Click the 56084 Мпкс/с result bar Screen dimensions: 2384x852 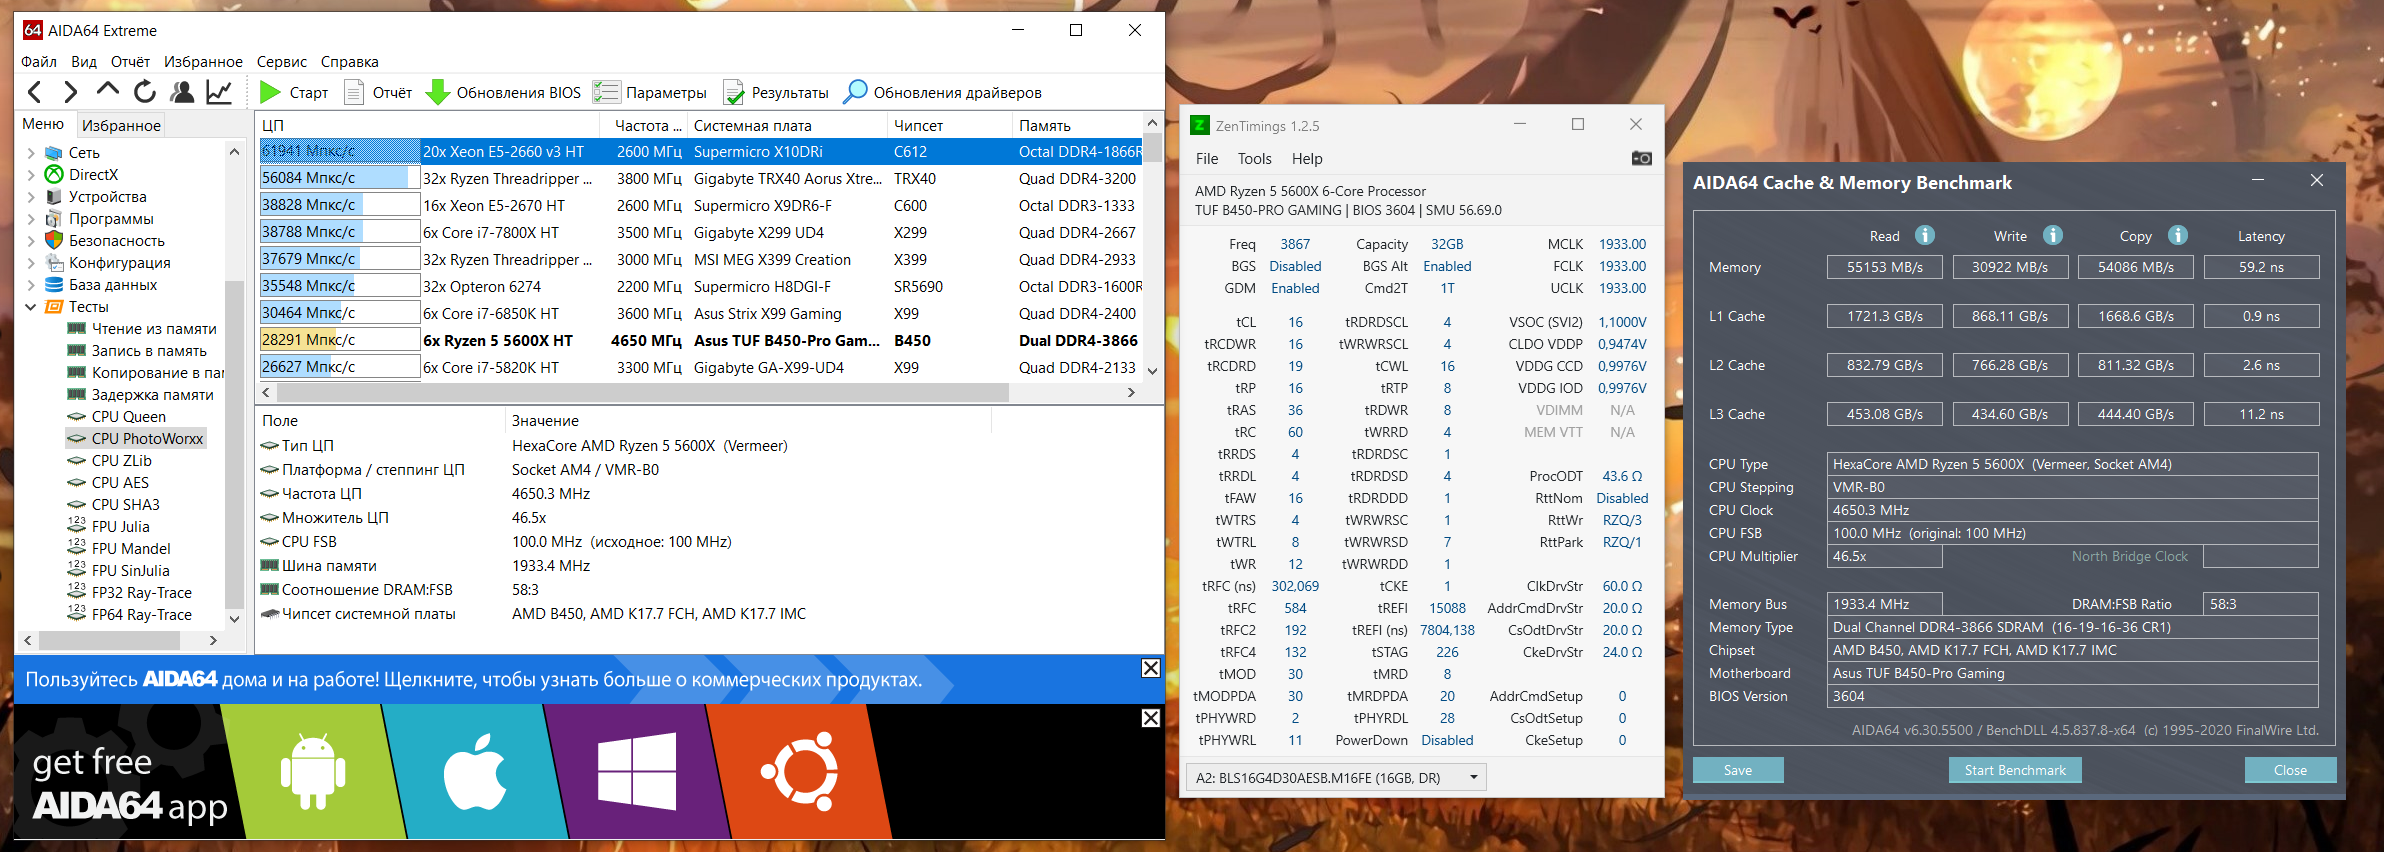tap(339, 178)
